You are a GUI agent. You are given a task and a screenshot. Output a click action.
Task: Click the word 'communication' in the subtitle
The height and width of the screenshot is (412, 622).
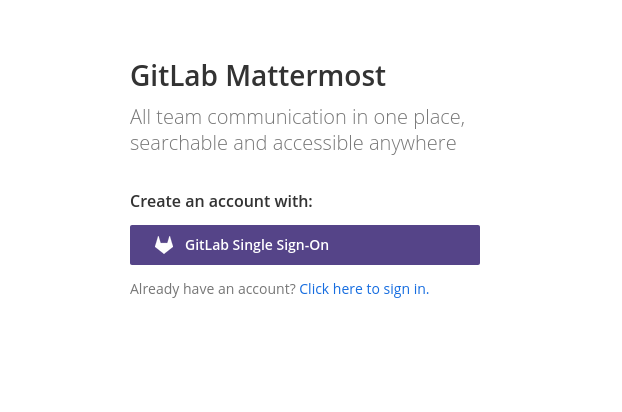point(275,117)
